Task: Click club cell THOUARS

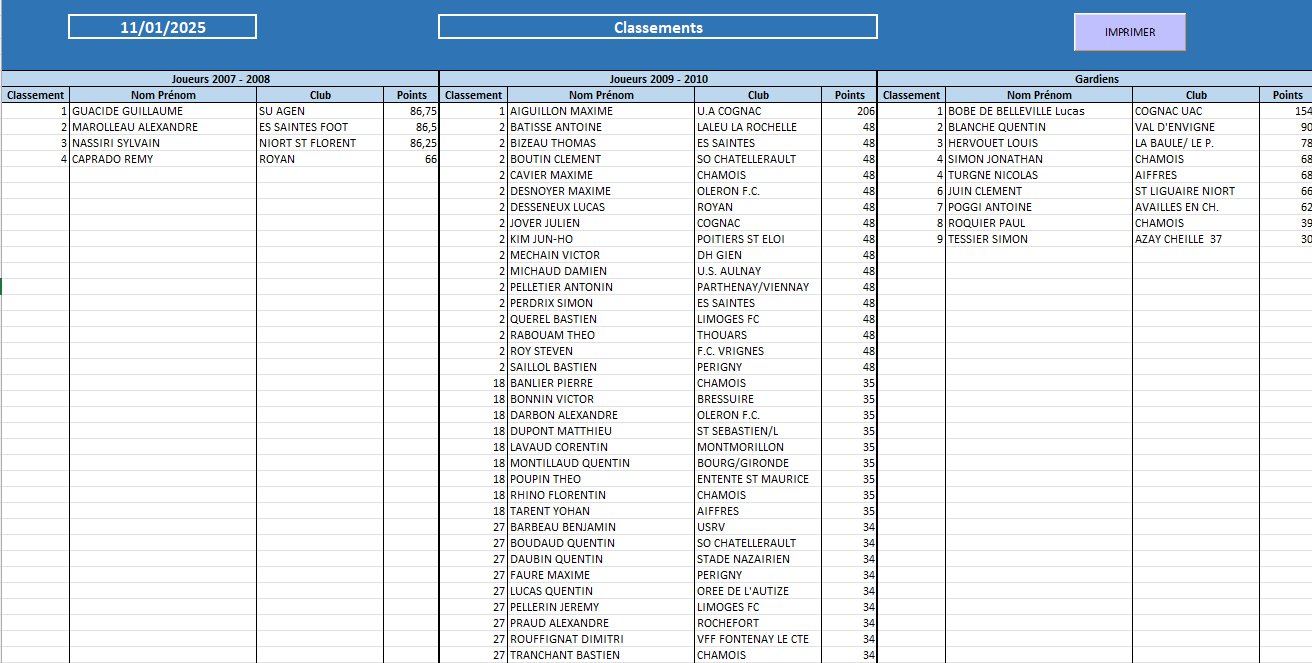Action: pyautogui.click(x=758, y=335)
